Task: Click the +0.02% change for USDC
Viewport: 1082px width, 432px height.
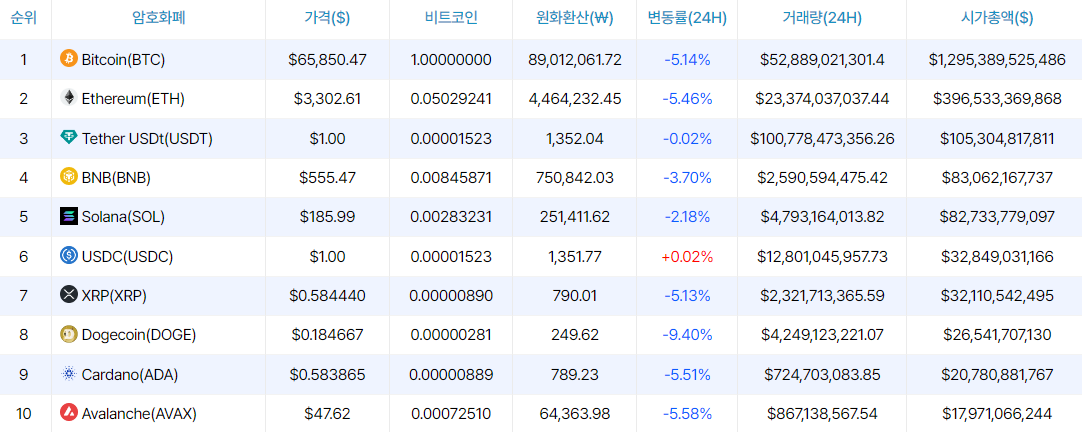Action: (x=687, y=257)
